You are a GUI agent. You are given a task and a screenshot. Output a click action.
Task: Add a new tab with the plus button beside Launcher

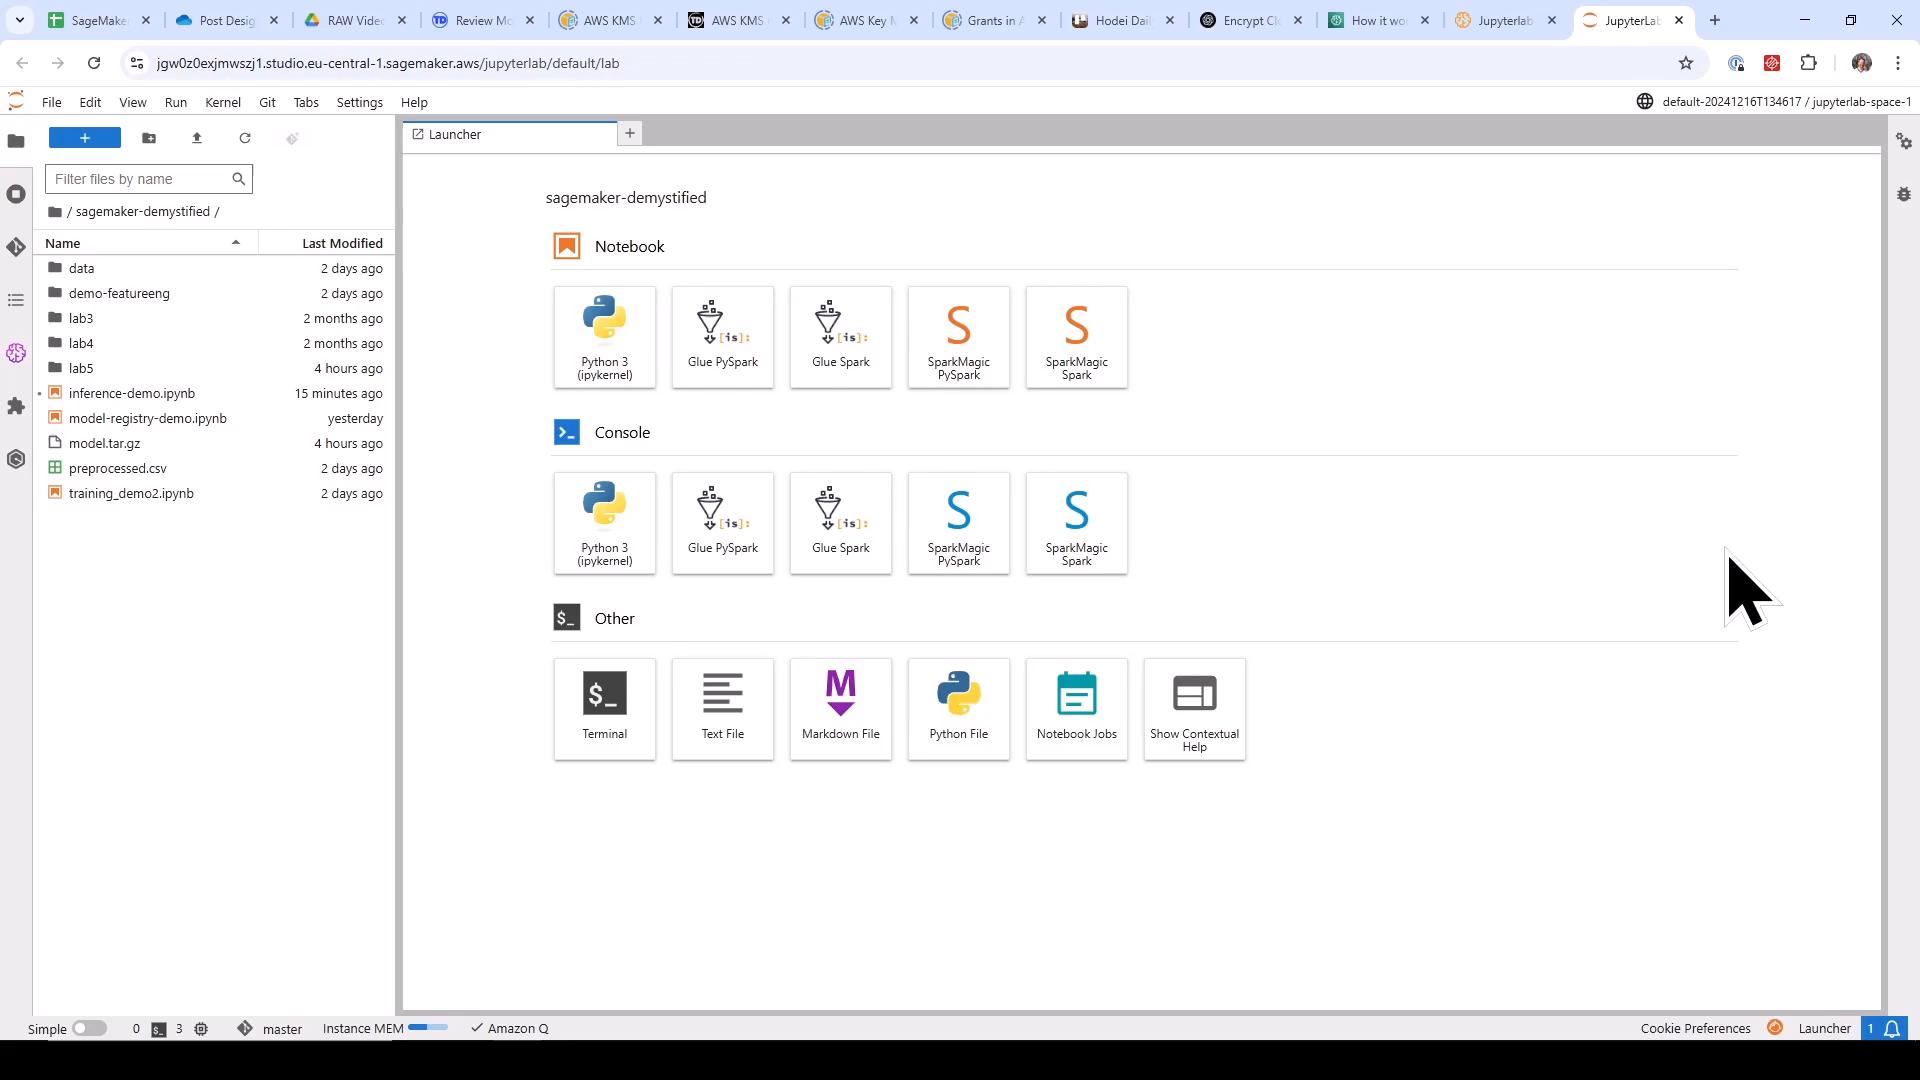(630, 133)
